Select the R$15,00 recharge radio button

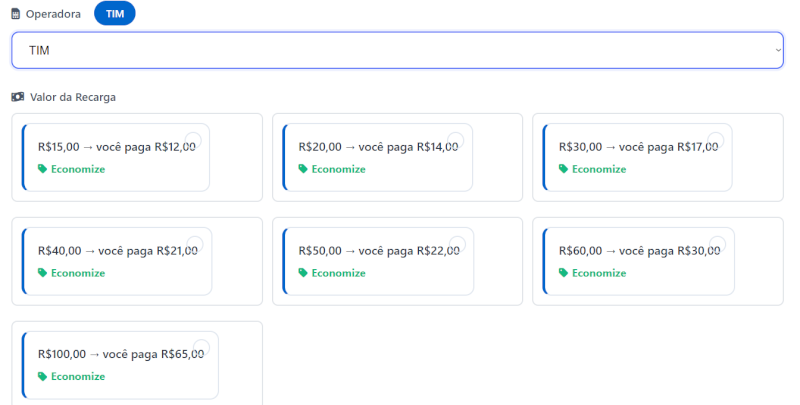click(x=193, y=141)
